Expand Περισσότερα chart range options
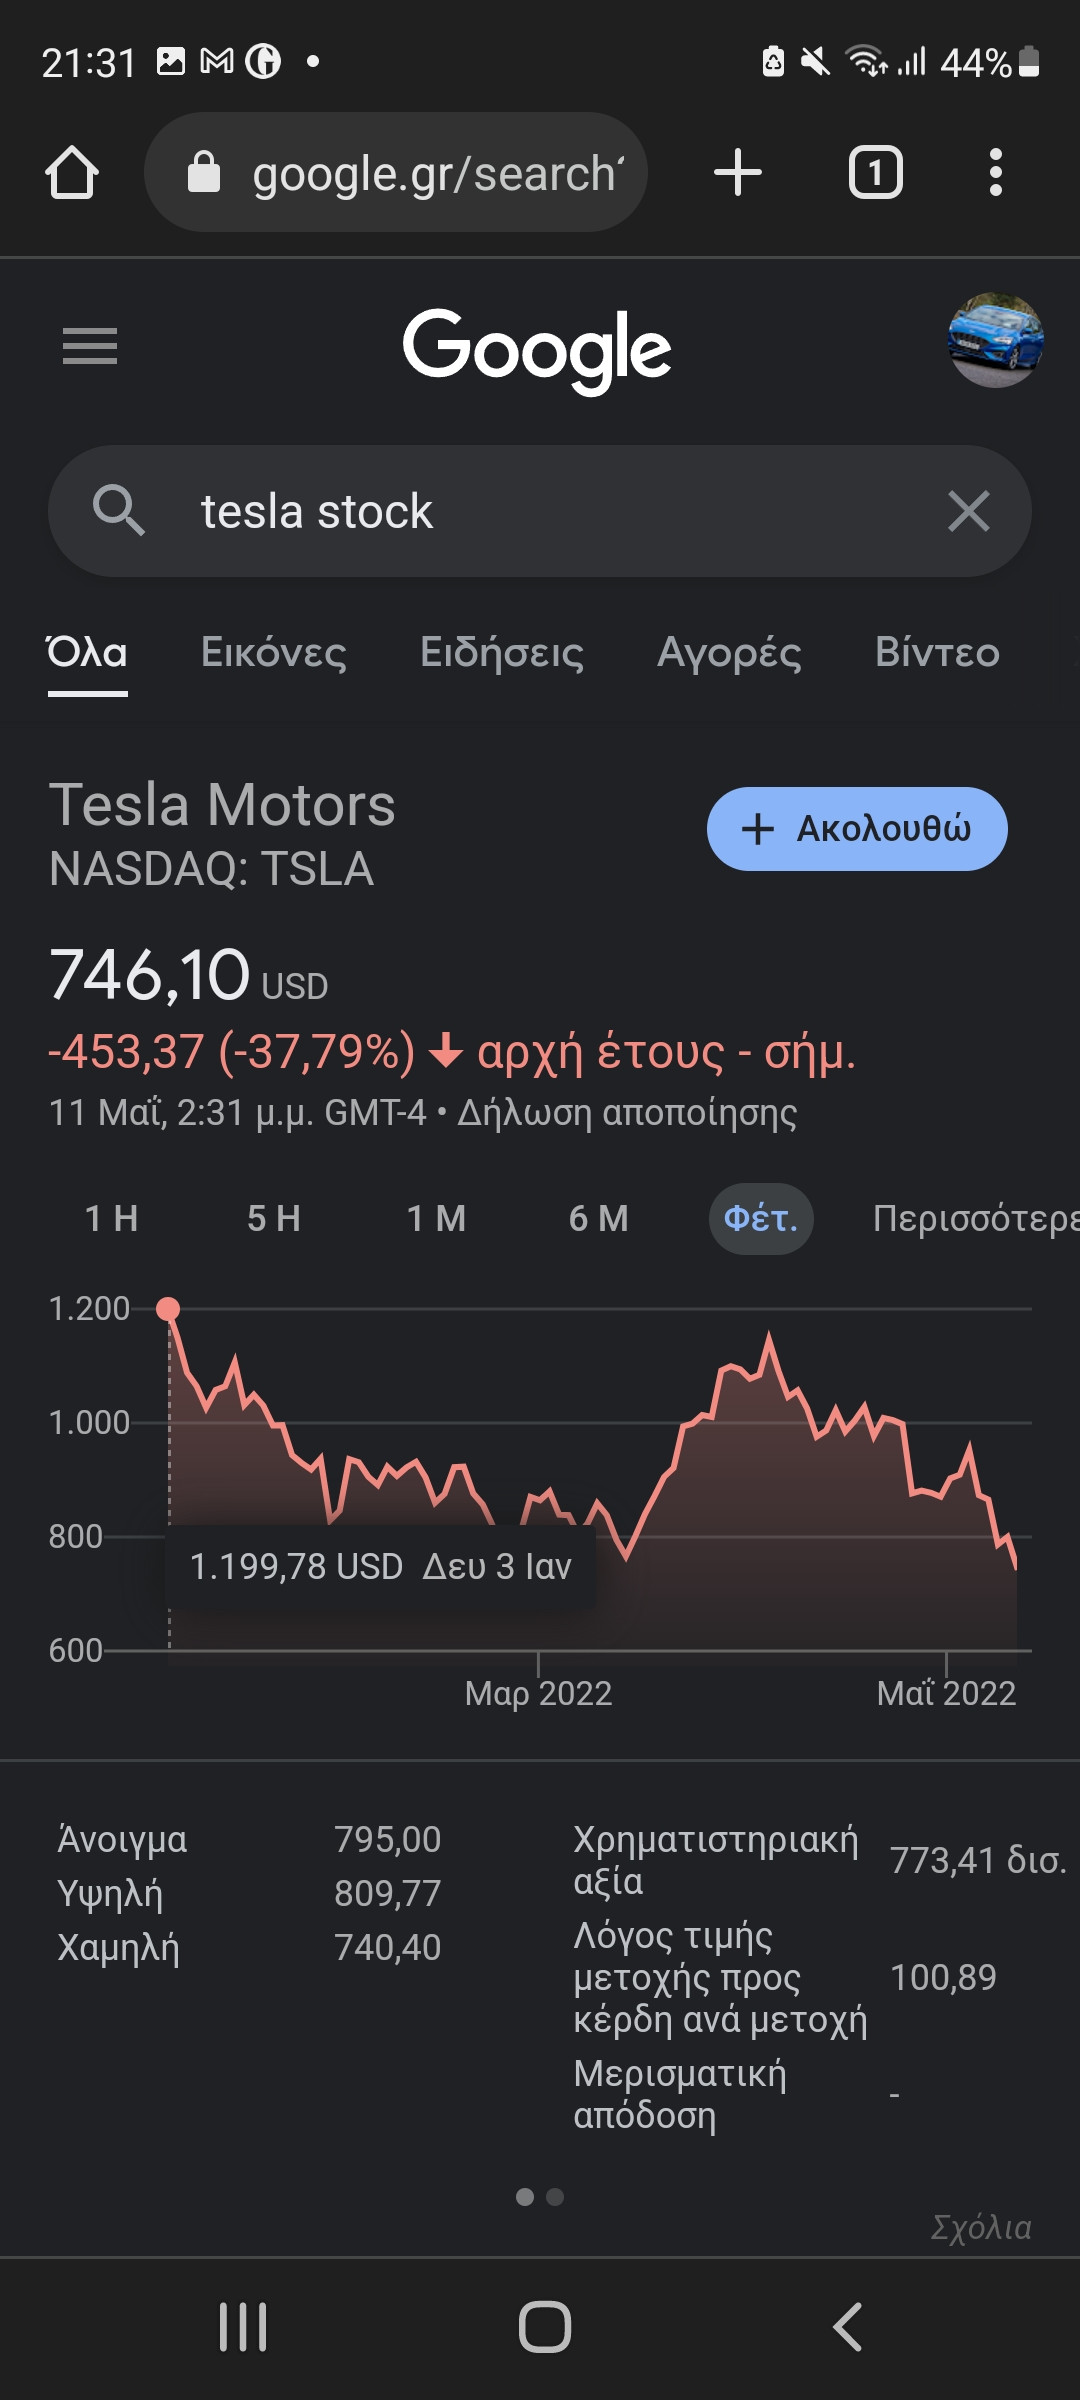Viewport: 1080px width, 2400px height. pyautogui.click(x=976, y=1218)
